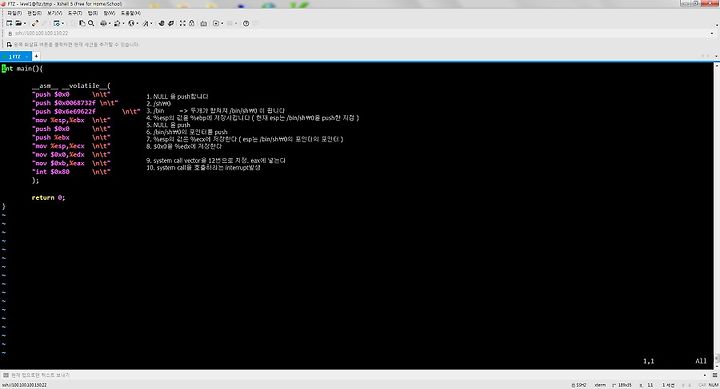Screen dimensions: 720x389
Task: Expand the color scheme dropdown arrow
Action: tap(124, 23)
